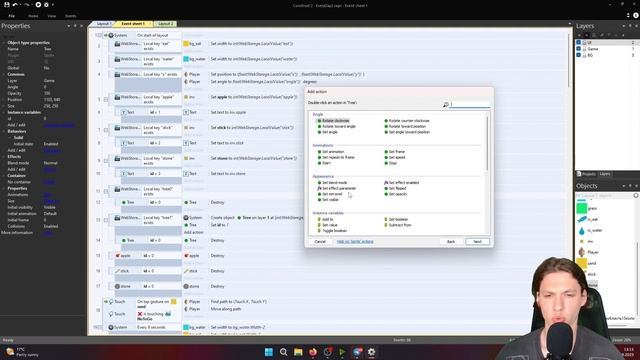Select the Set frame action
This screenshot has height=360, width=640.
click(x=395, y=152)
